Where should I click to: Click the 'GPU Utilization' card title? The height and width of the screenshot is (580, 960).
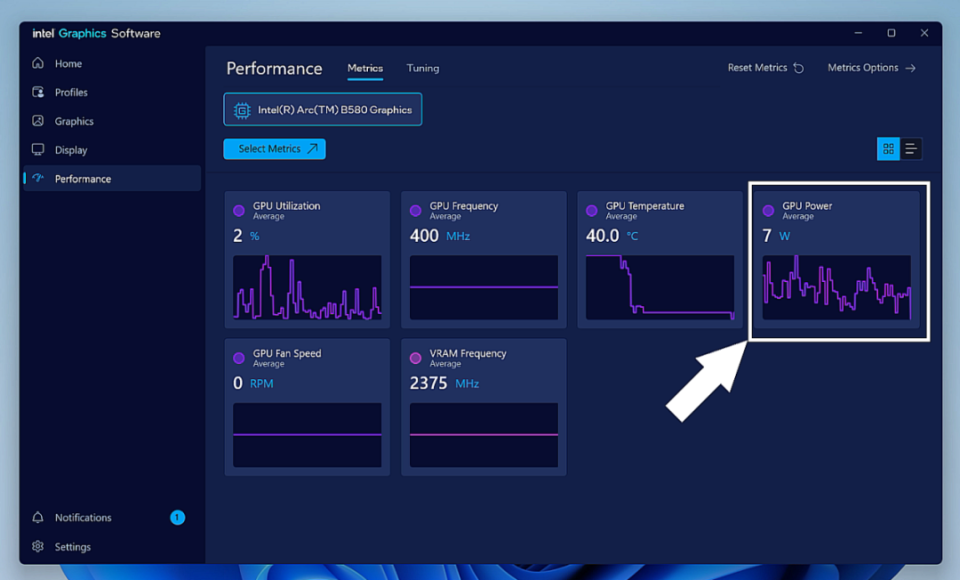click(x=287, y=206)
